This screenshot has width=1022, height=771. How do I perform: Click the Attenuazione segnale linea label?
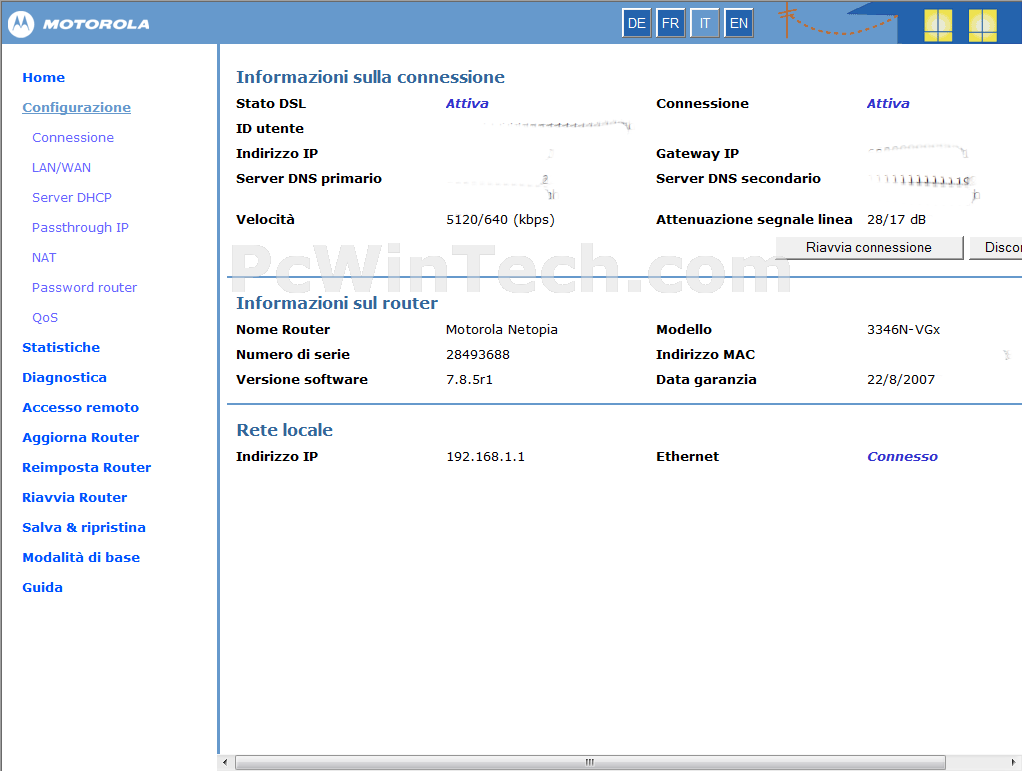pyautogui.click(x=754, y=220)
